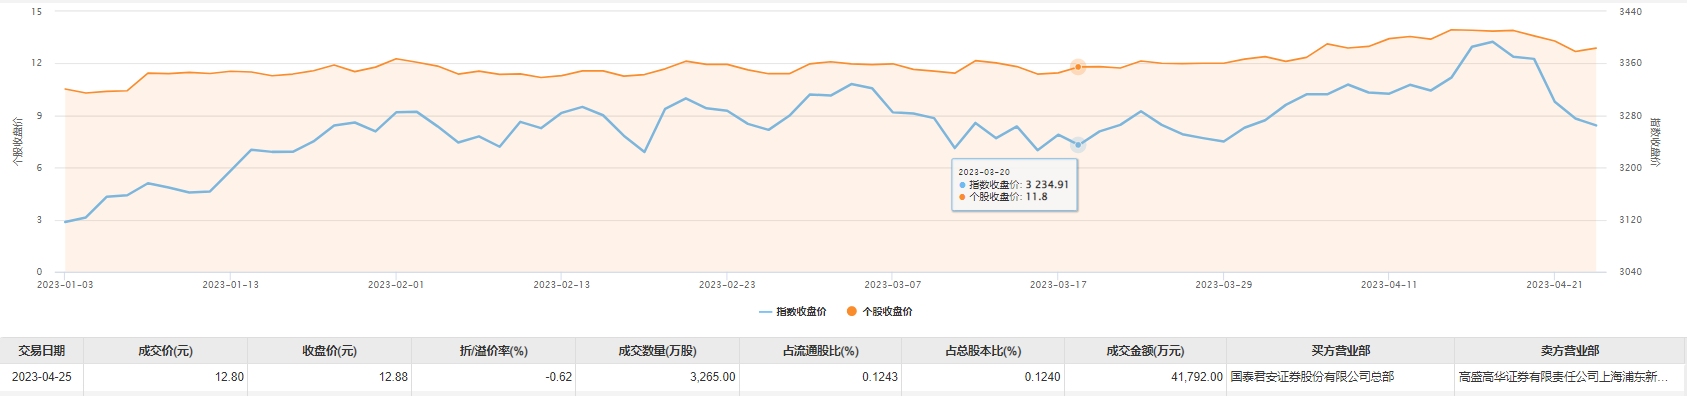
Task: Sort by 成交价(元) column header
Action: (165, 351)
